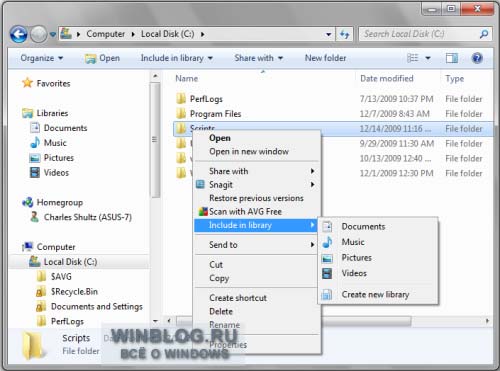This screenshot has height=371, width=500.
Task: Open the toolbar Share with dropdown
Action: (259, 58)
